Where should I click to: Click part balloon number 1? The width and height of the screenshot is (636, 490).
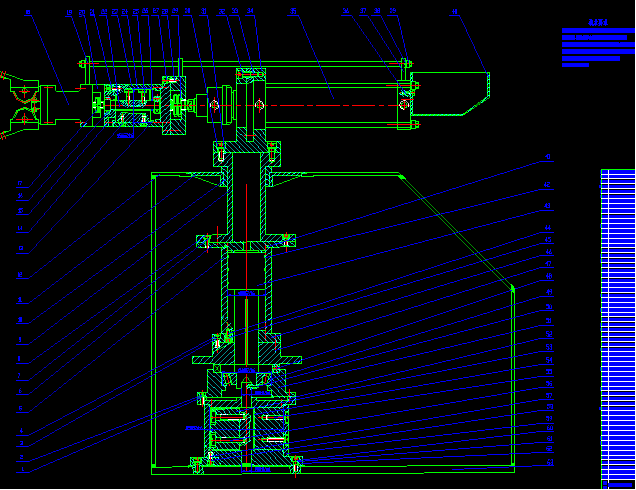(22, 469)
